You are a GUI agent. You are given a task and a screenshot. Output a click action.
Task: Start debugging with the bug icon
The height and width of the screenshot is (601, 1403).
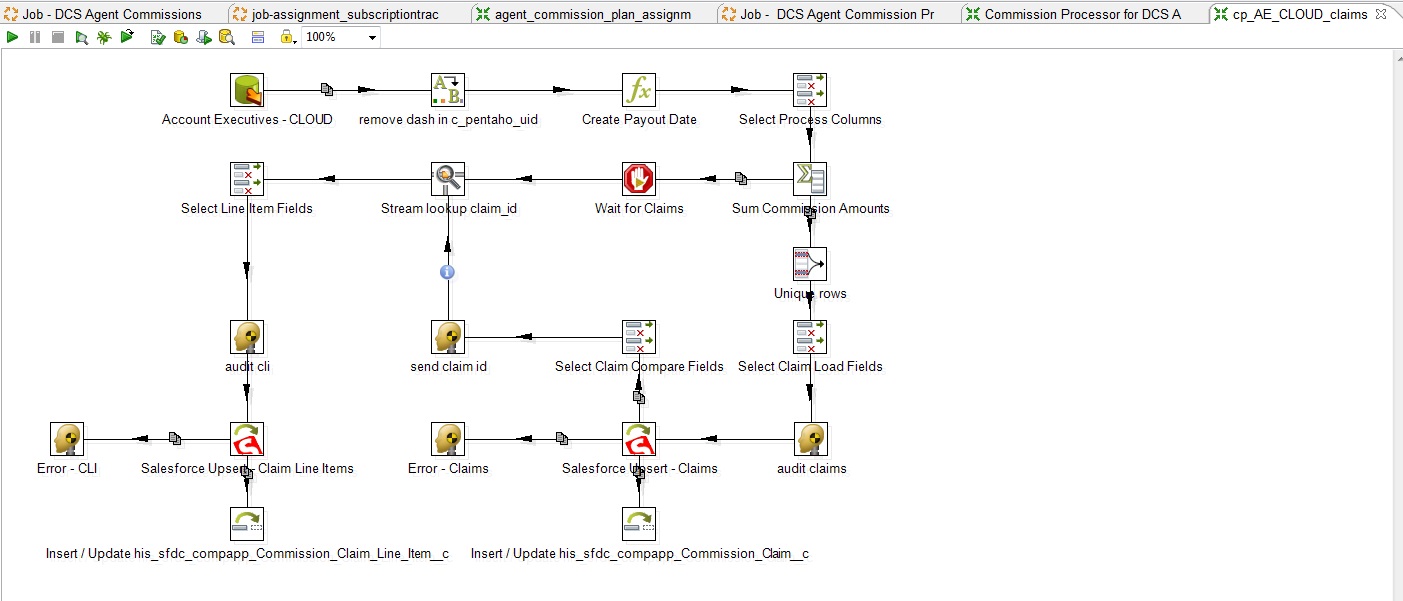coord(104,37)
